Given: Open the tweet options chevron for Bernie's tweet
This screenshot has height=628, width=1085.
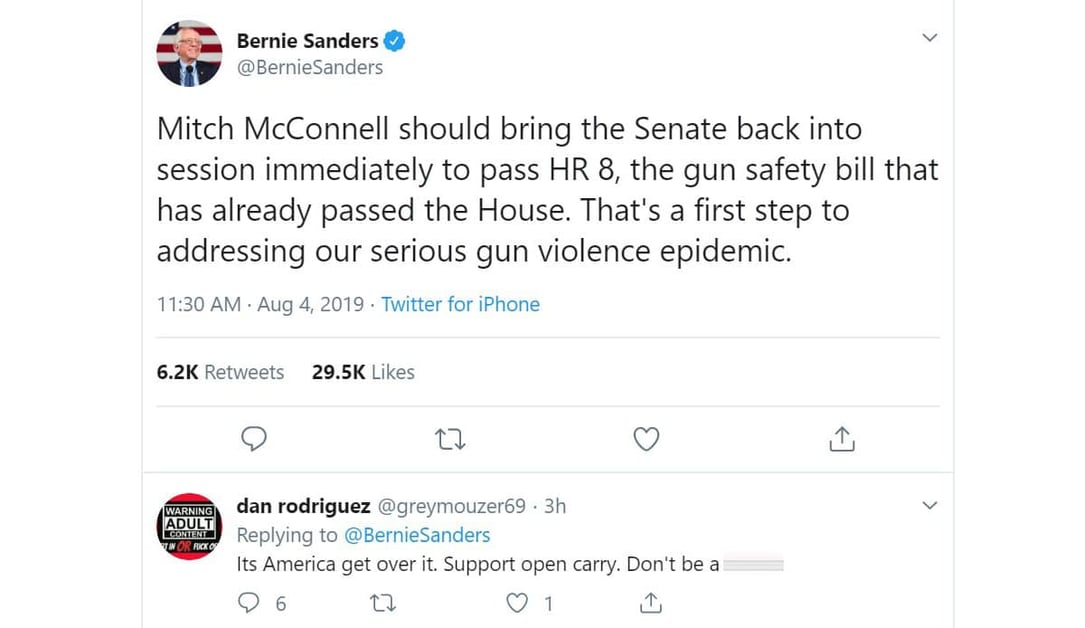Looking at the screenshot, I should coord(929,38).
